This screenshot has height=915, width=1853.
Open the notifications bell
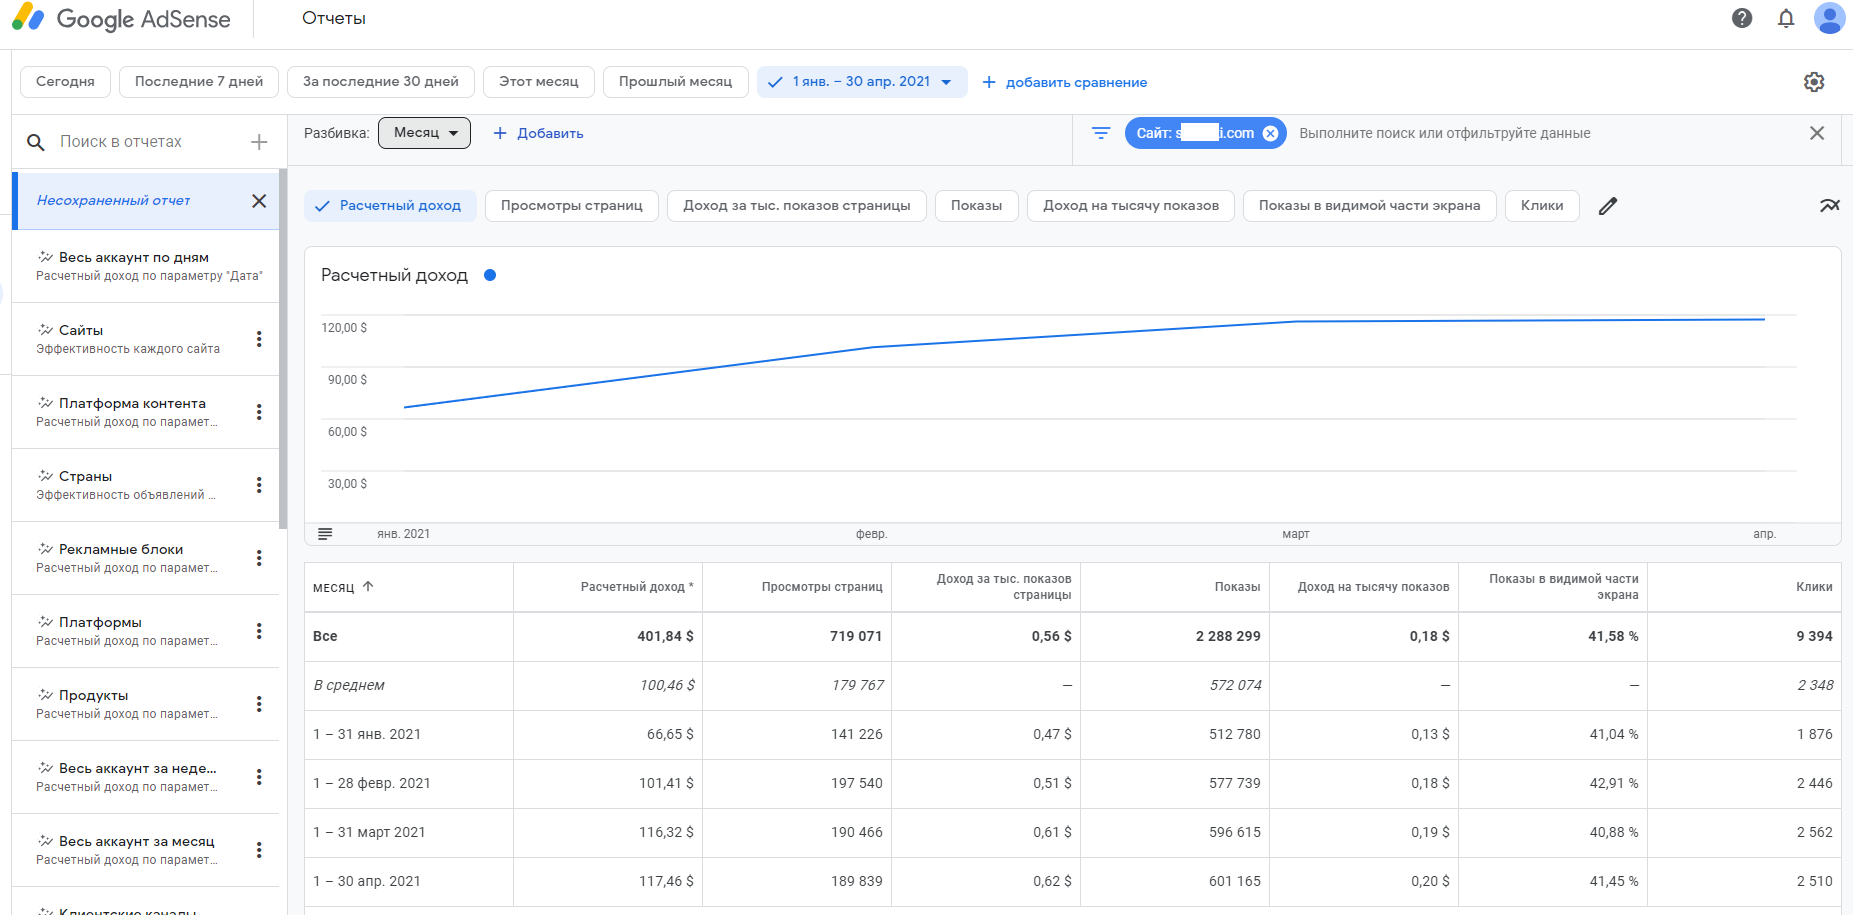pyautogui.click(x=1786, y=18)
